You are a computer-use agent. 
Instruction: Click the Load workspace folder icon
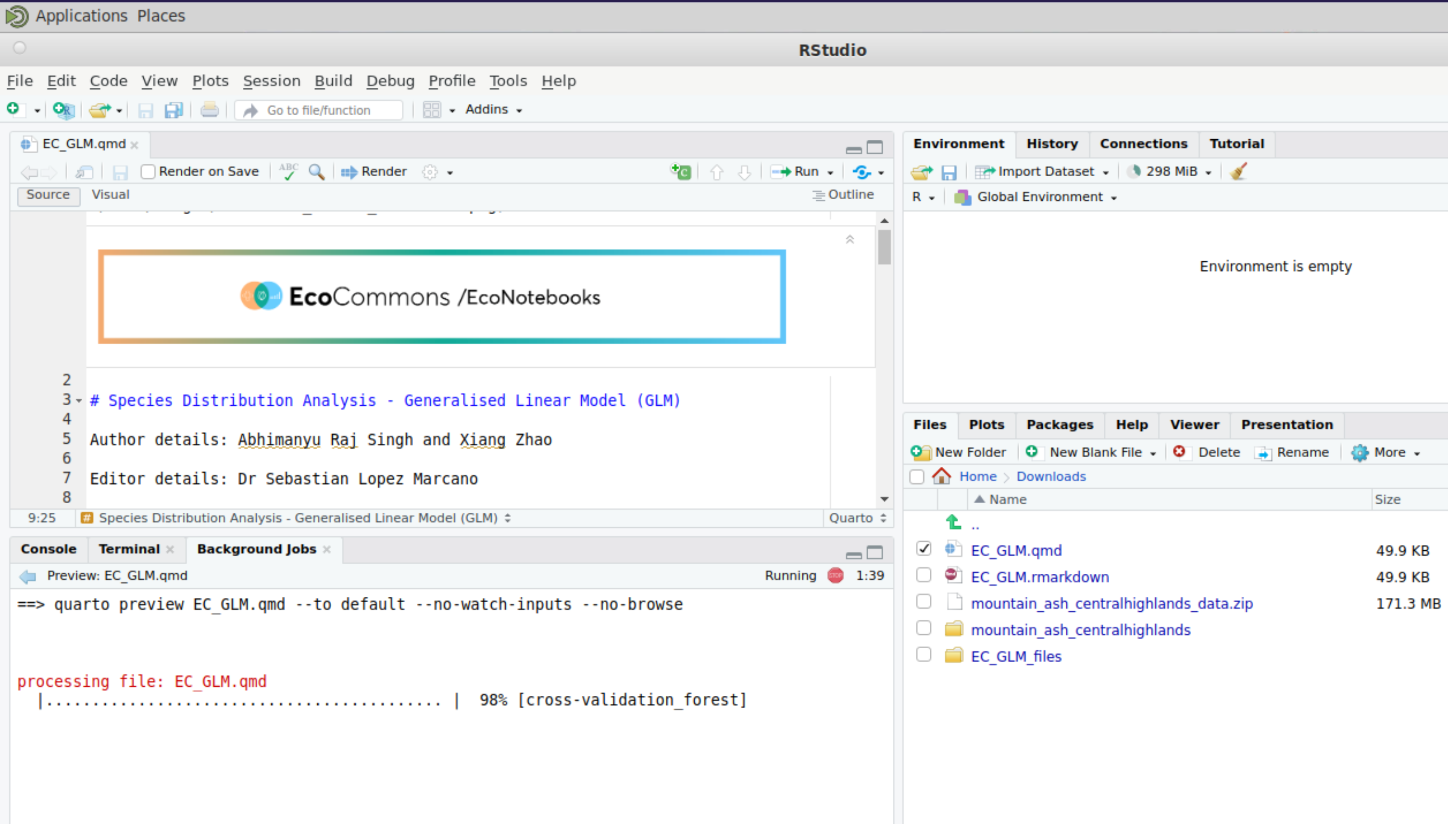tap(921, 172)
